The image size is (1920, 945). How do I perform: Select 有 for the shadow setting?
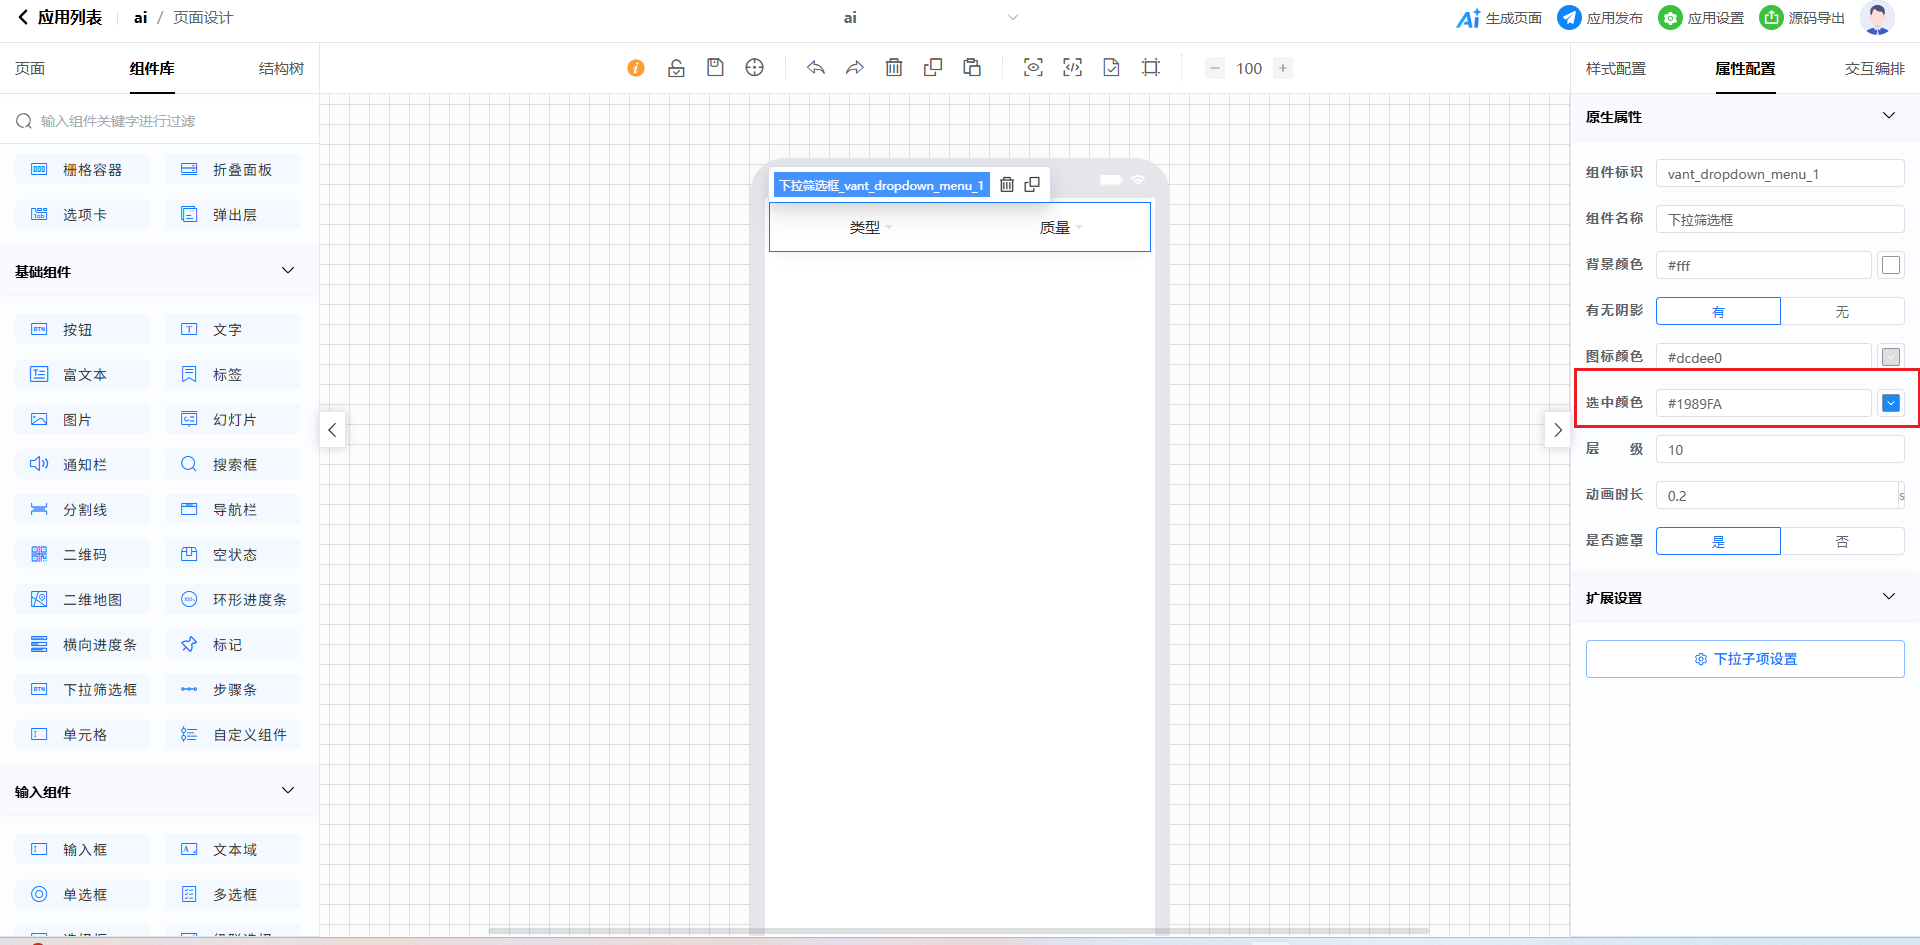[x=1718, y=312]
